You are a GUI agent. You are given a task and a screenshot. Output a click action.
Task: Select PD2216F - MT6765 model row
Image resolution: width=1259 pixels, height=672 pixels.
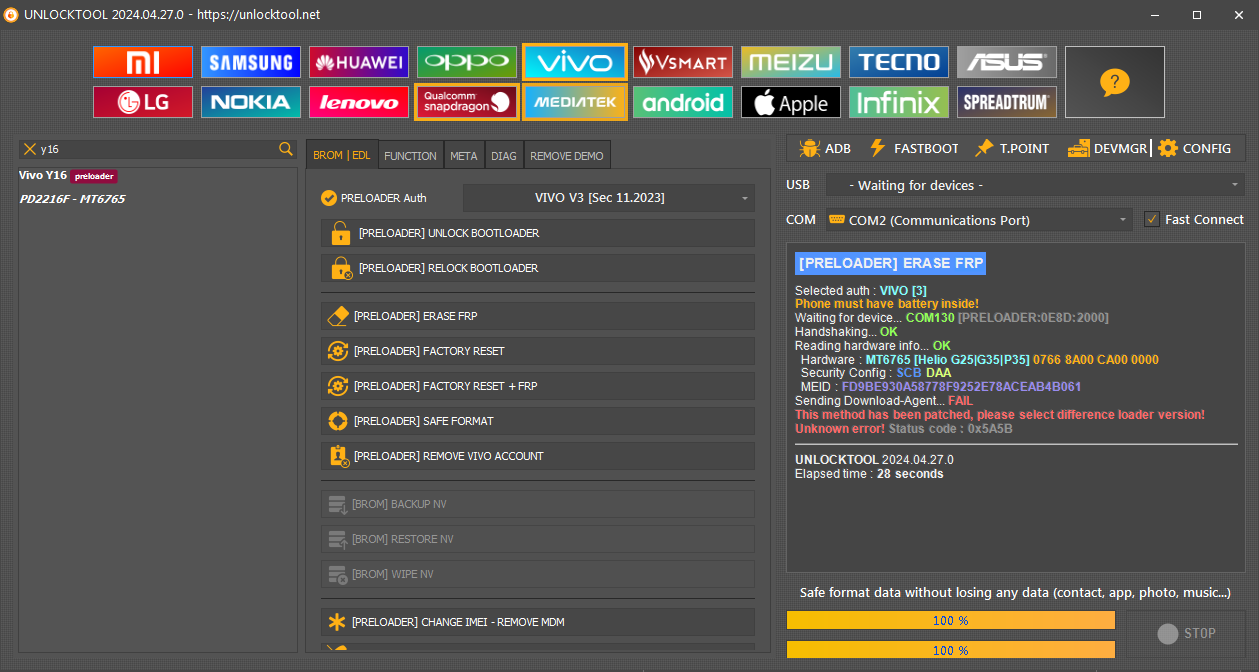tap(72, 199)
